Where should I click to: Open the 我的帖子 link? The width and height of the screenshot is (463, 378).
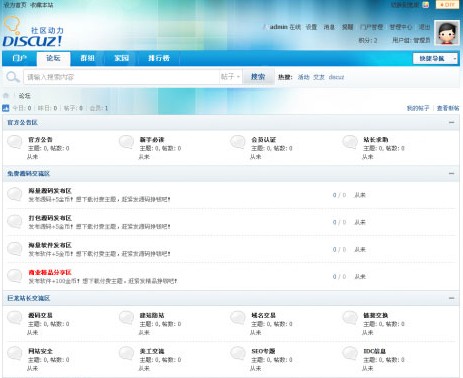point(418,108)
